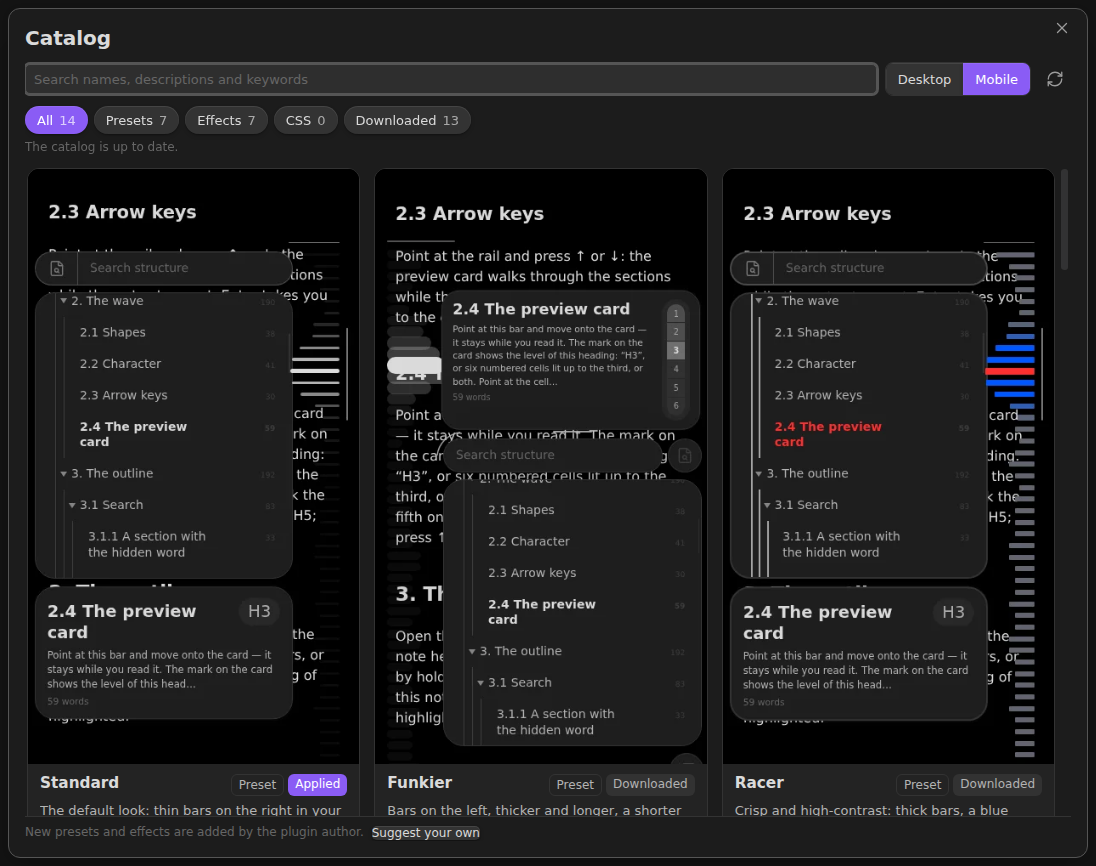Click the Preset tag on Racer card
This screenshot has height=866, width=1096.
(922, 784)
